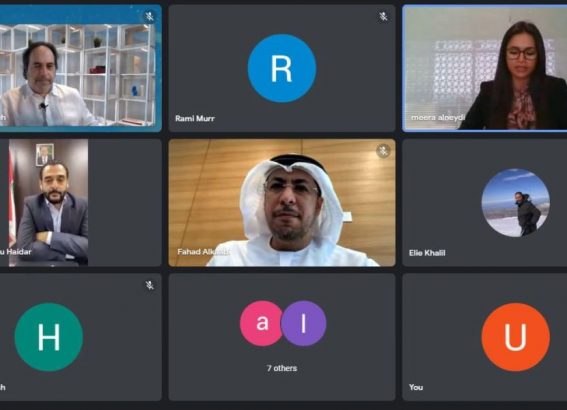The image size is (567, 410).
Task: Select the Haidar video tile with crossed arms
Action: tap(80, 202)
